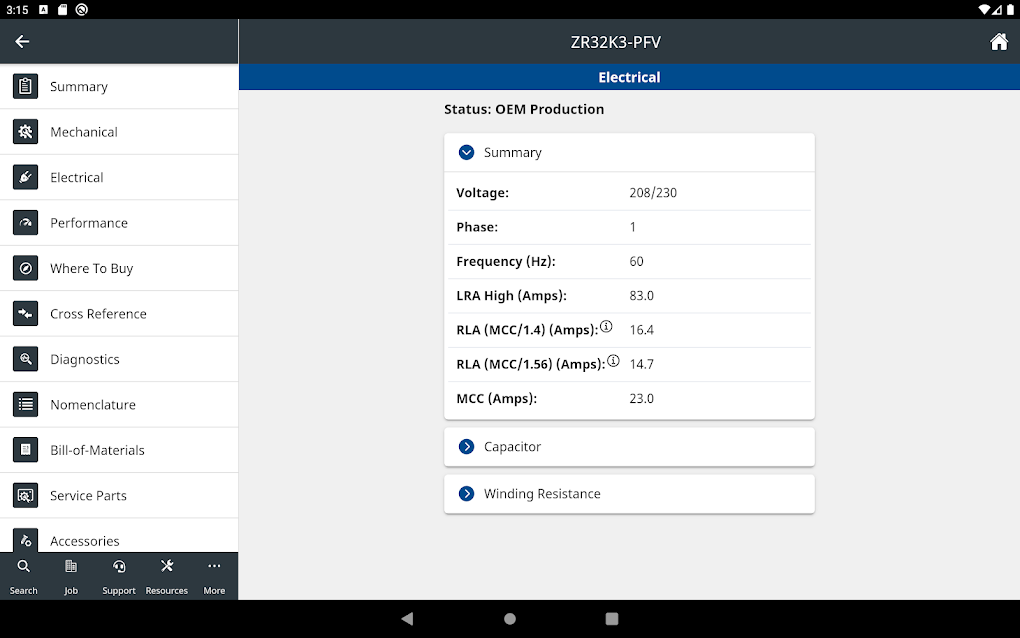Viewport: 1020px width, 638px height.
Task: Click the Voltage value 208/230
Action: pyautogui.click(x=653, y=193)
